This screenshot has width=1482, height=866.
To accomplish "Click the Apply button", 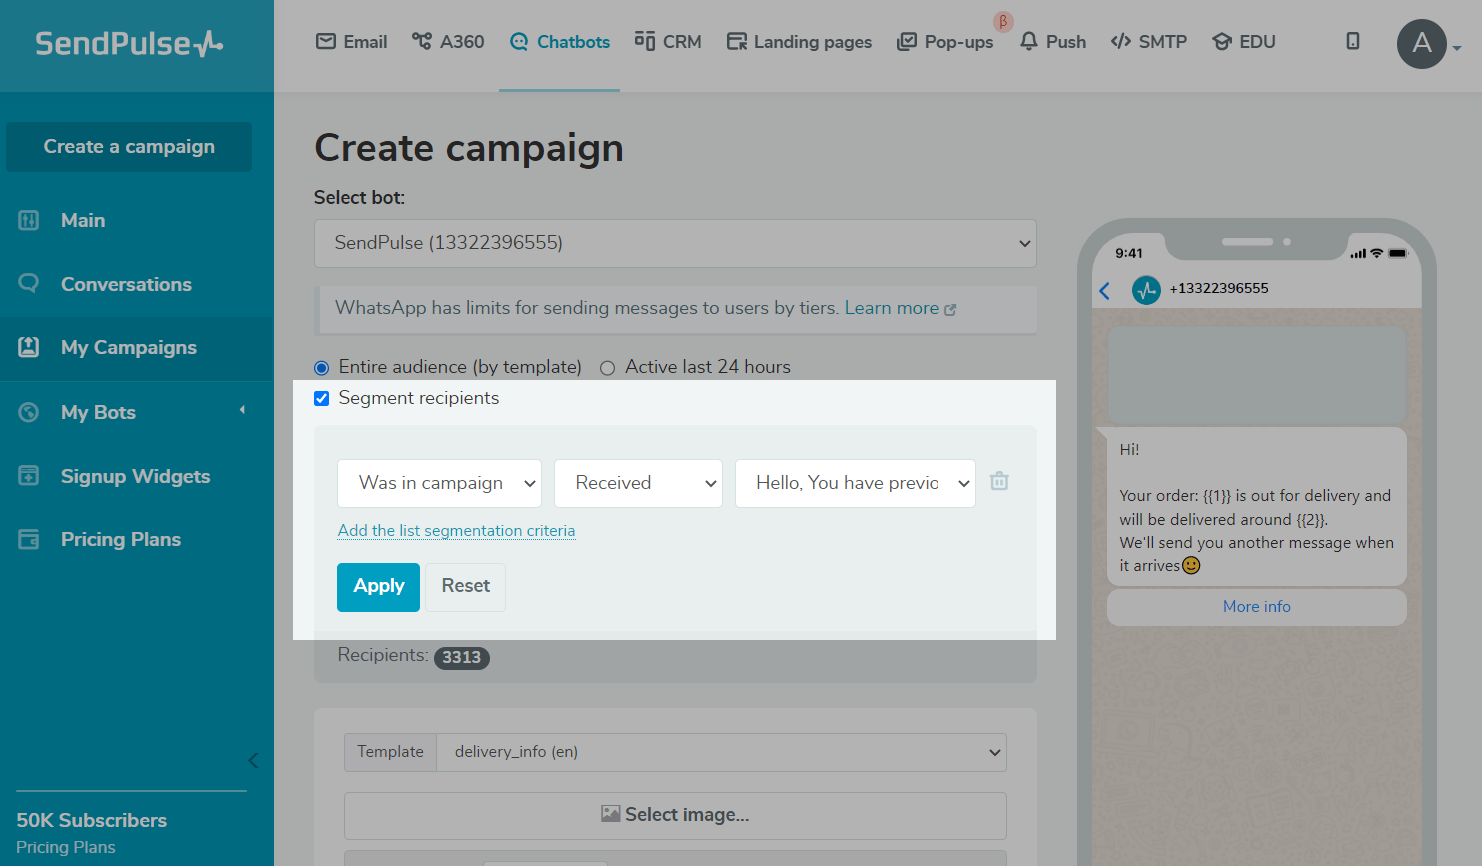I will (x=378, y=587).
